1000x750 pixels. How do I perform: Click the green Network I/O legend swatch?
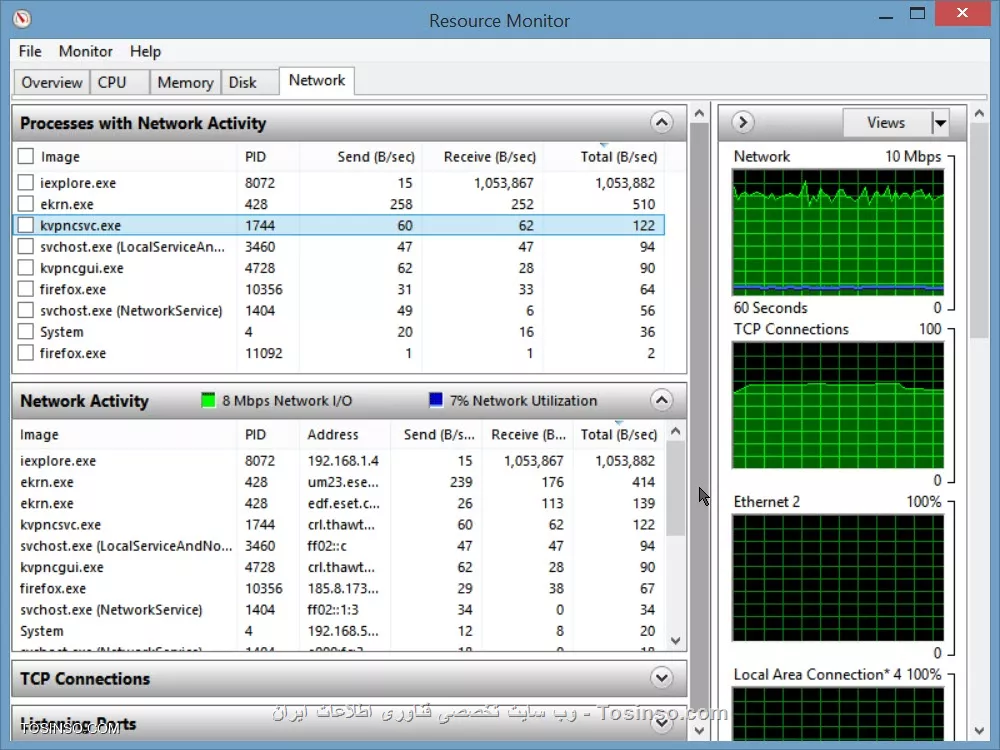(208, 401)
